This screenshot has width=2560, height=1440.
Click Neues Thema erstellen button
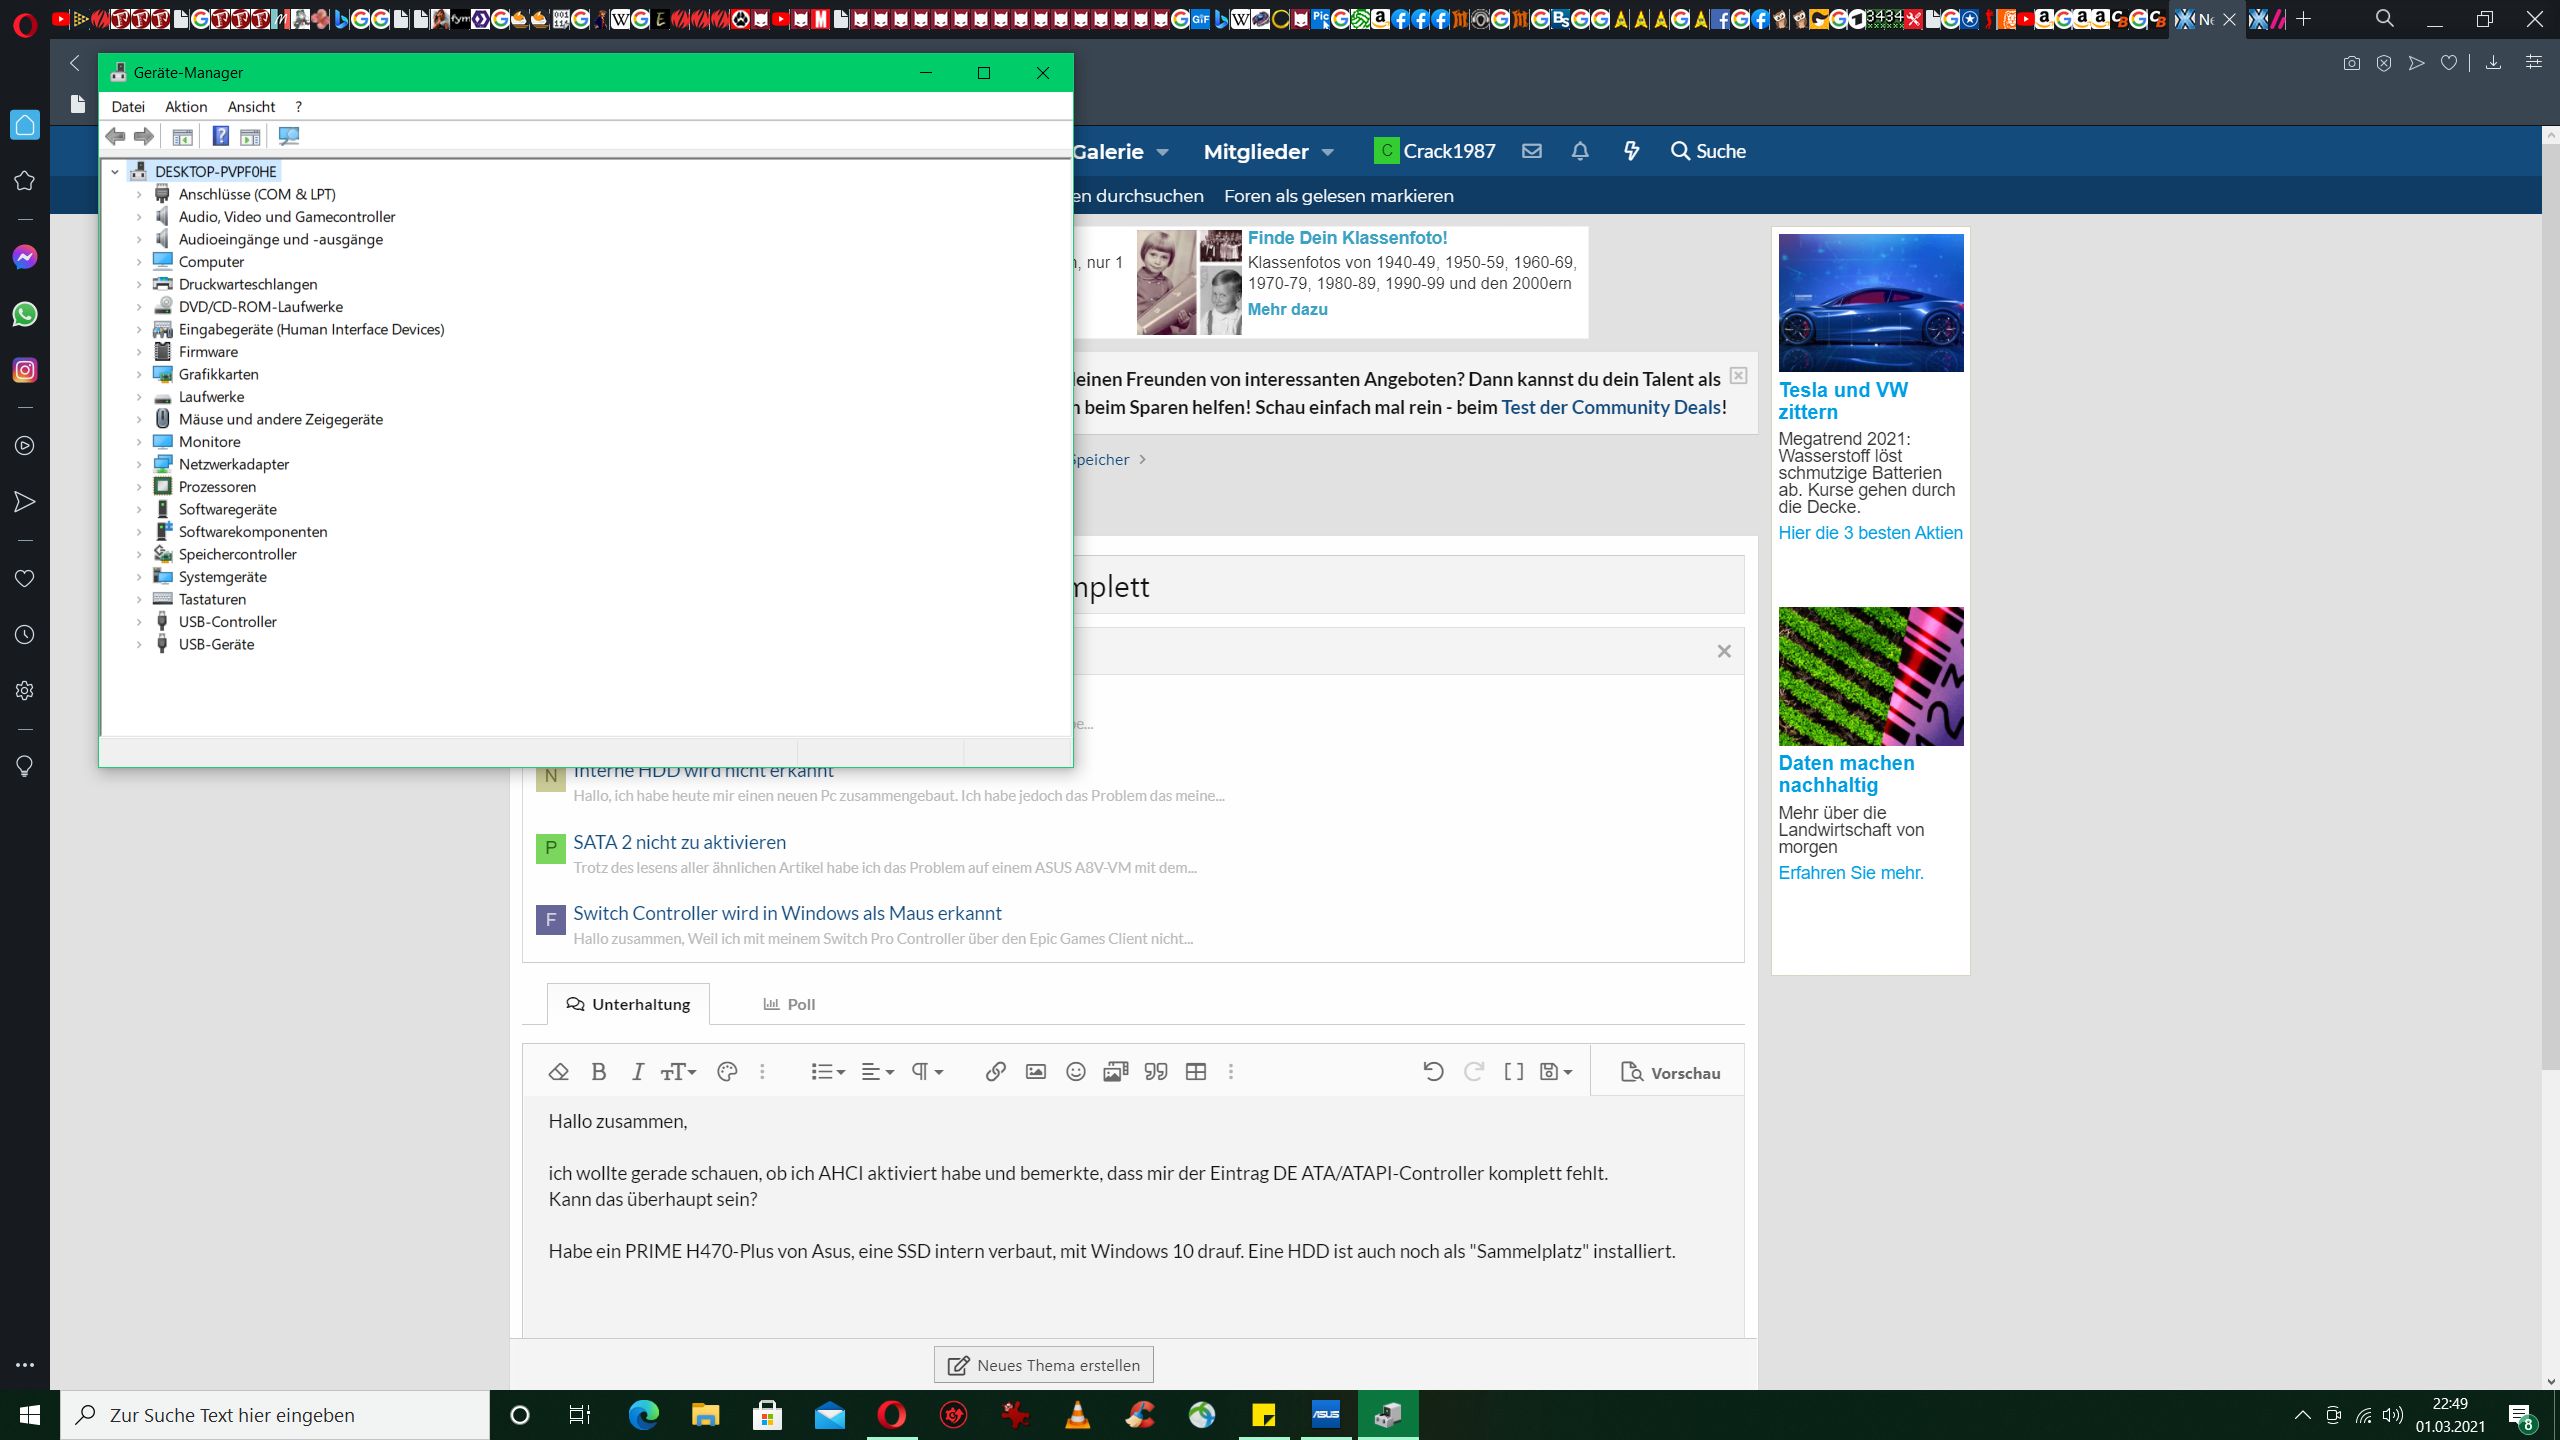[1043, 1365]
